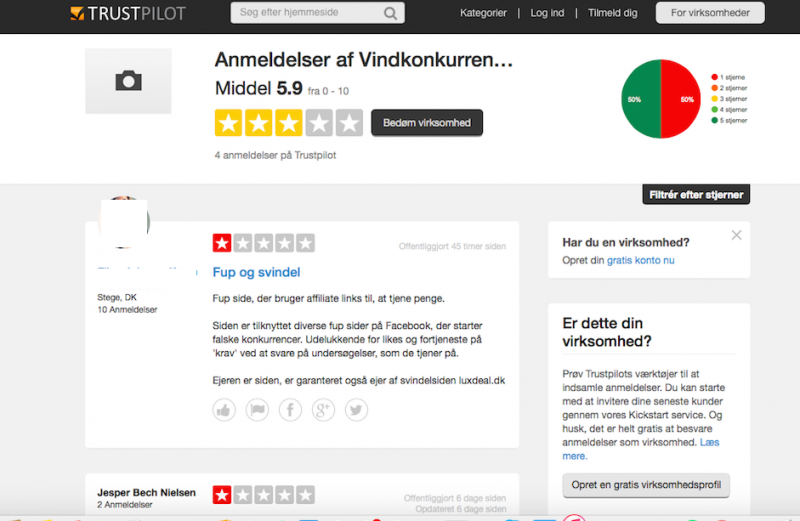Click 'Offentliggjort 6 dage siden' timestamp
Screen dimensions: 800x521
[x=455, y=498]
